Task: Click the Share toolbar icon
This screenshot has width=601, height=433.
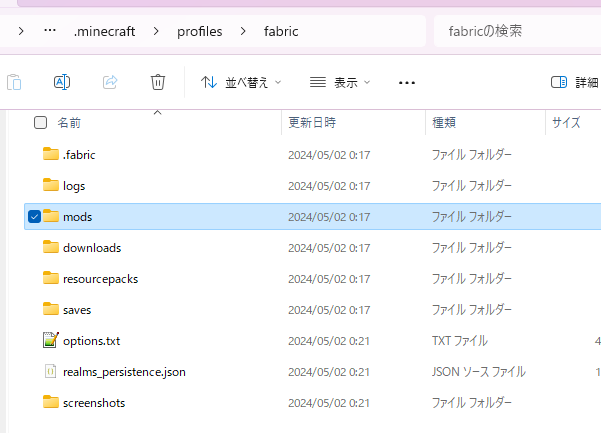Action: coord(110,82)
